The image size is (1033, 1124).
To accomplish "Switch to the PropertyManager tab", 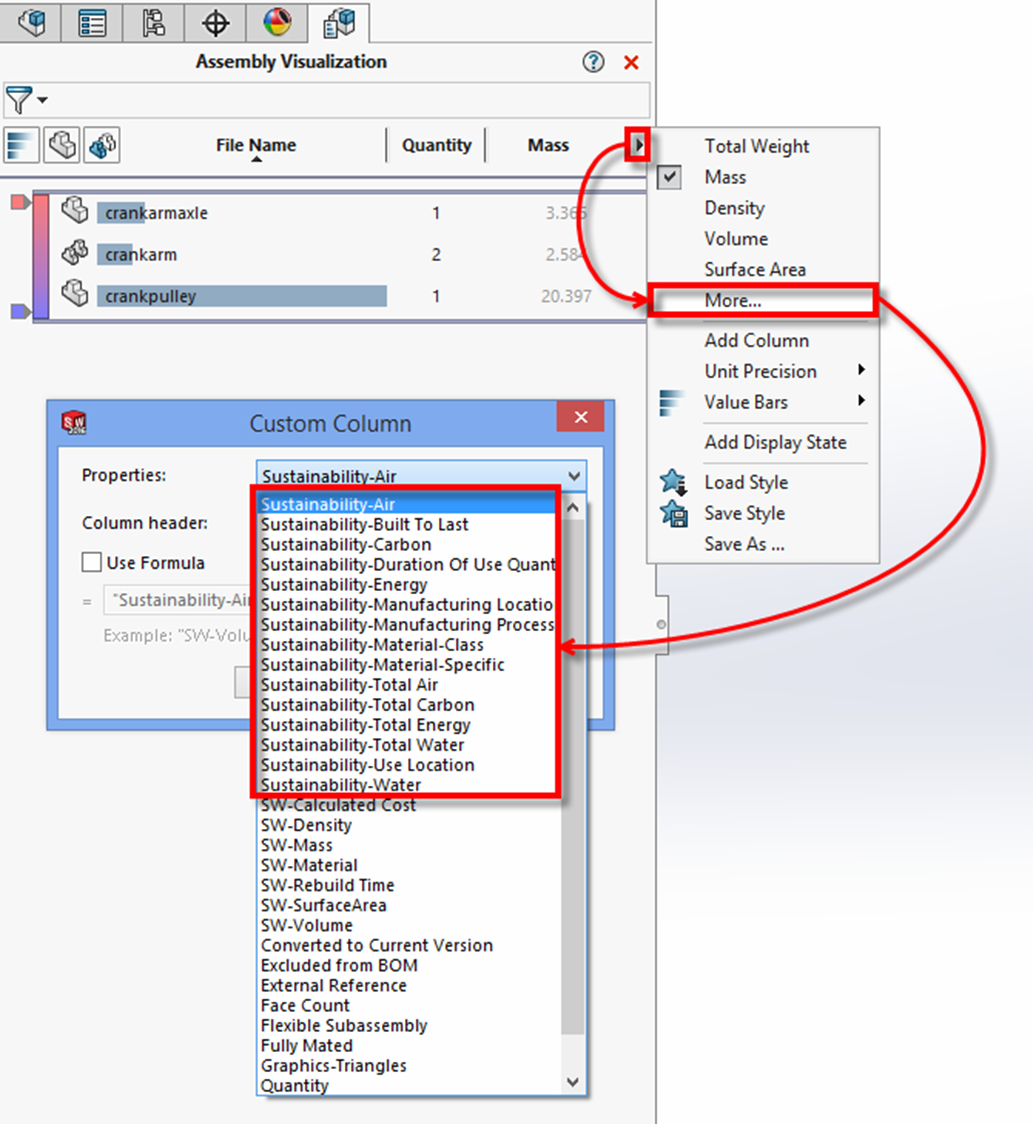I will [92, 22].
